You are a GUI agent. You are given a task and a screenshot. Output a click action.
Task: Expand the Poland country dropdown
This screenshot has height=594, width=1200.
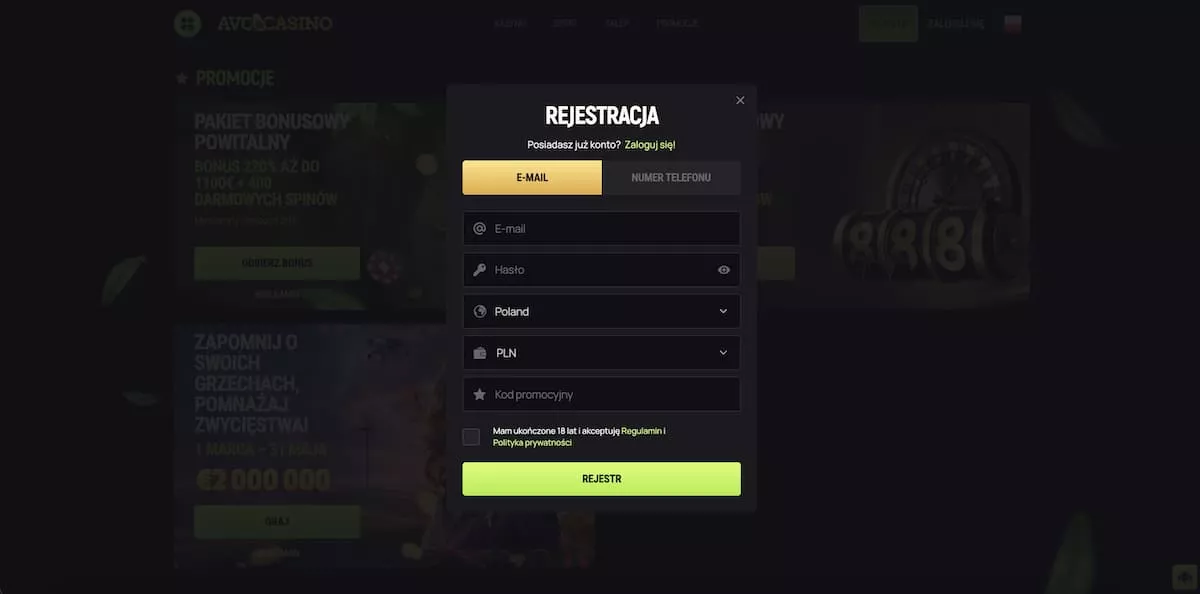pyautogui.click(x=601, y=311)
